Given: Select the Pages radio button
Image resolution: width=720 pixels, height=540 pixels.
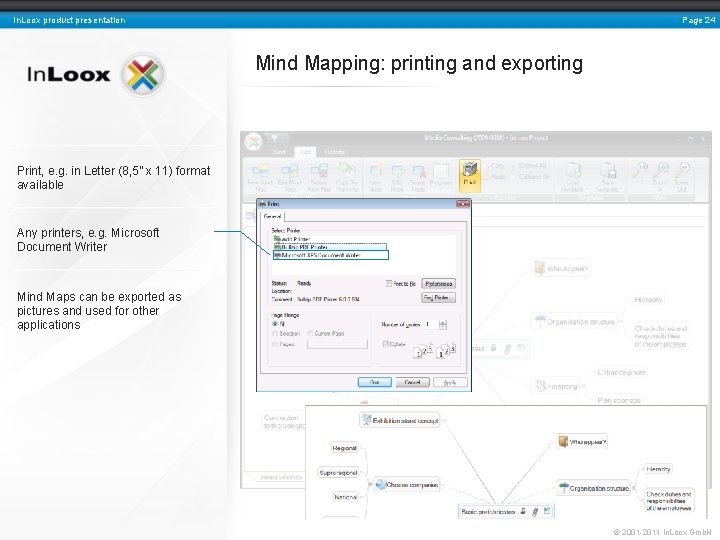Looking at the screenshot, I should click(x=275, y=344).
